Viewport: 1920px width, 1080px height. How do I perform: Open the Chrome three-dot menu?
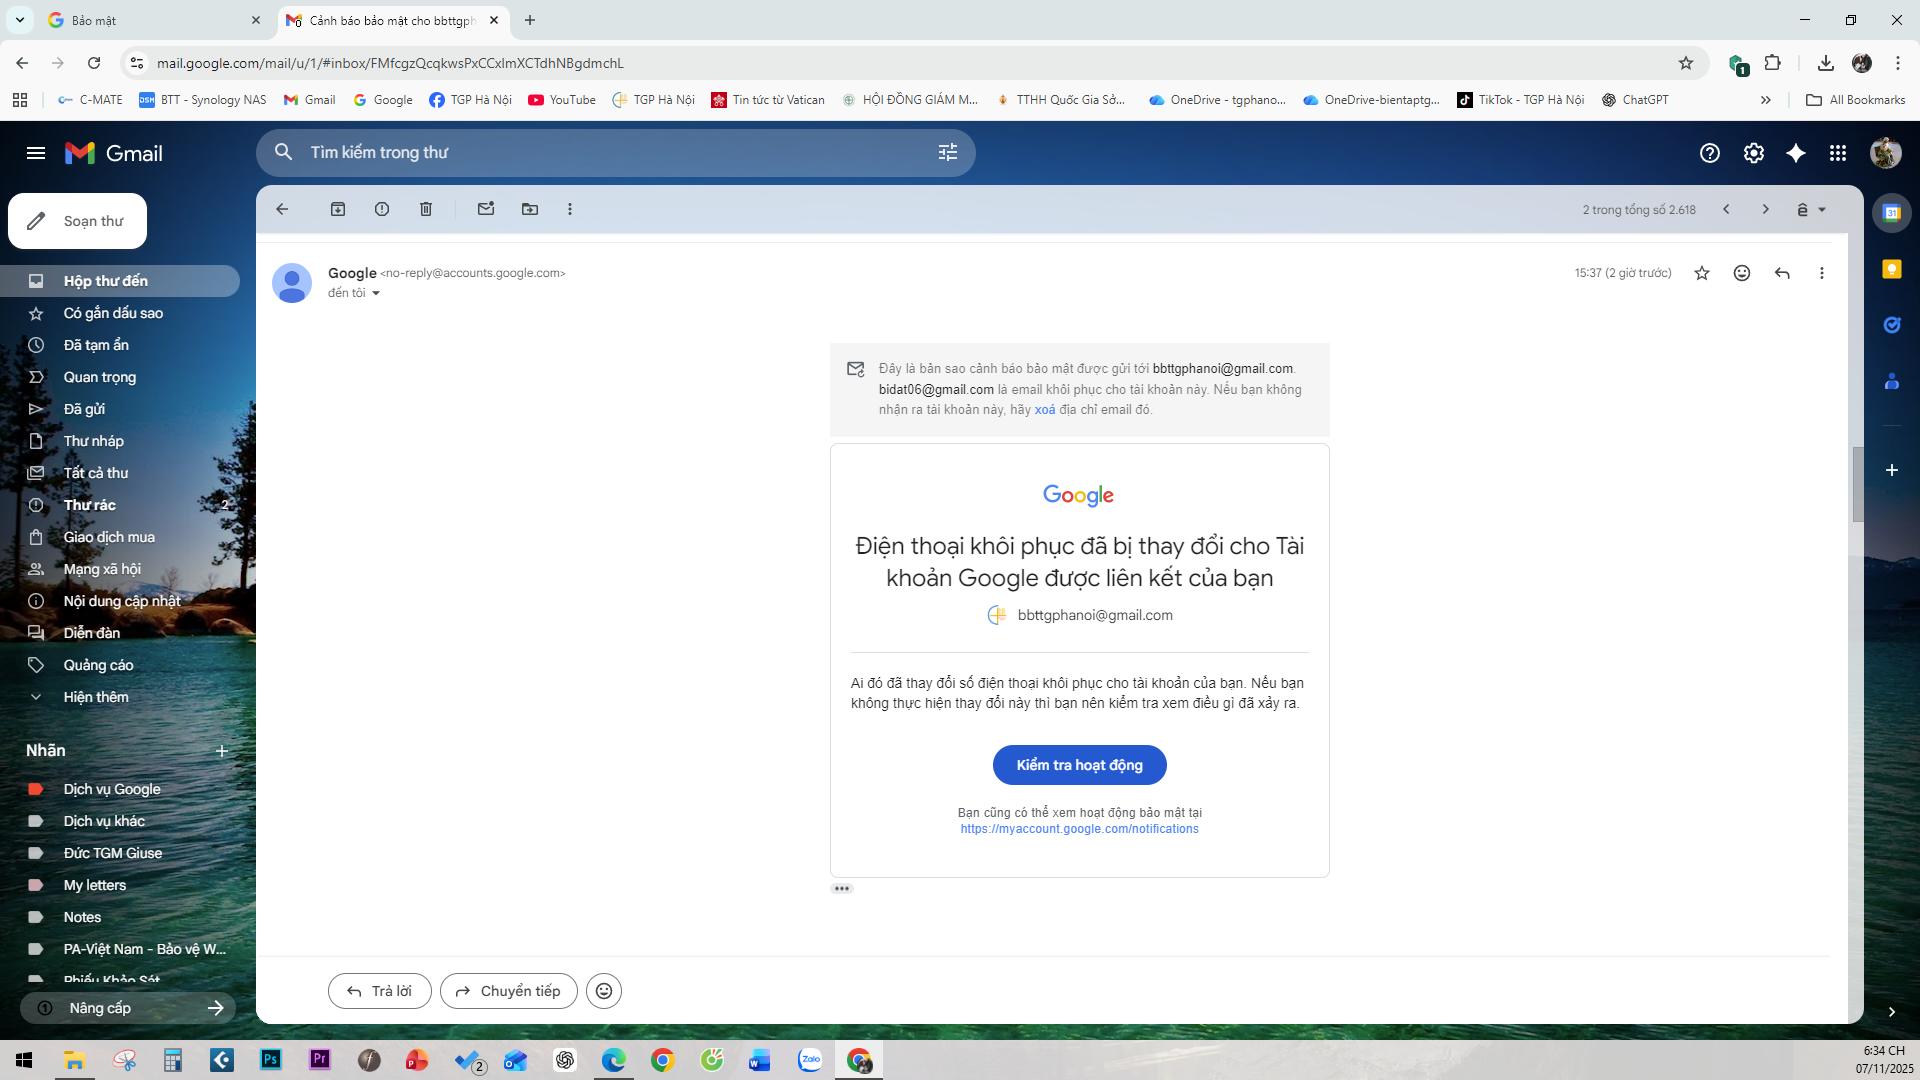(1898, 63)
